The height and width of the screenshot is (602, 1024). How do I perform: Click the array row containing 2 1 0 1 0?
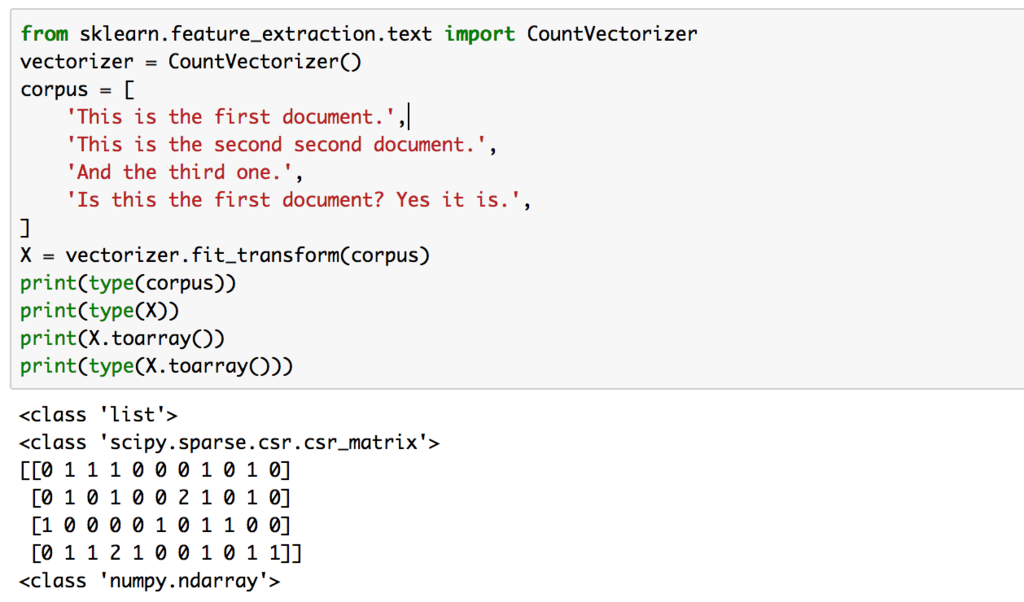click(x=161, y=498)
